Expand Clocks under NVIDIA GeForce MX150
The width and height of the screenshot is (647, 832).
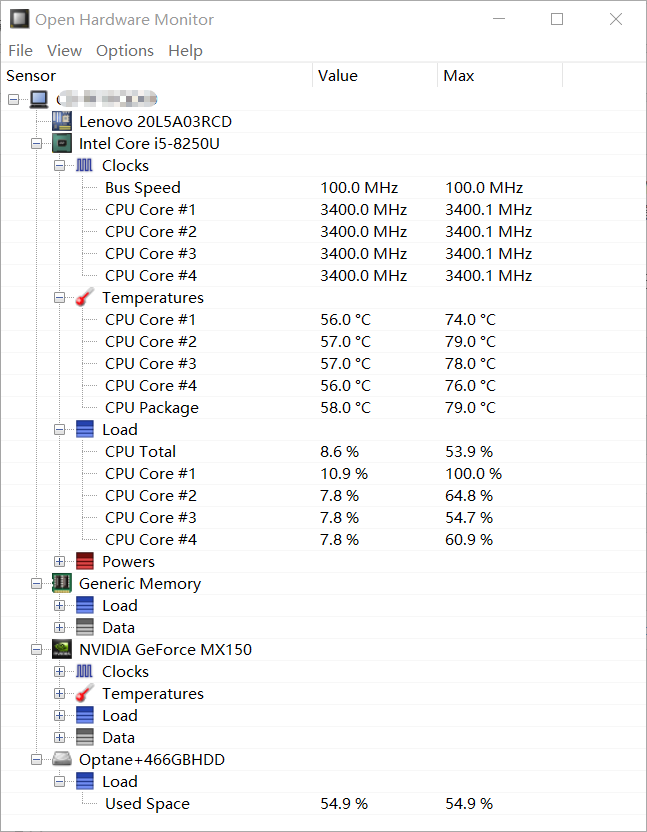point(60,671)
